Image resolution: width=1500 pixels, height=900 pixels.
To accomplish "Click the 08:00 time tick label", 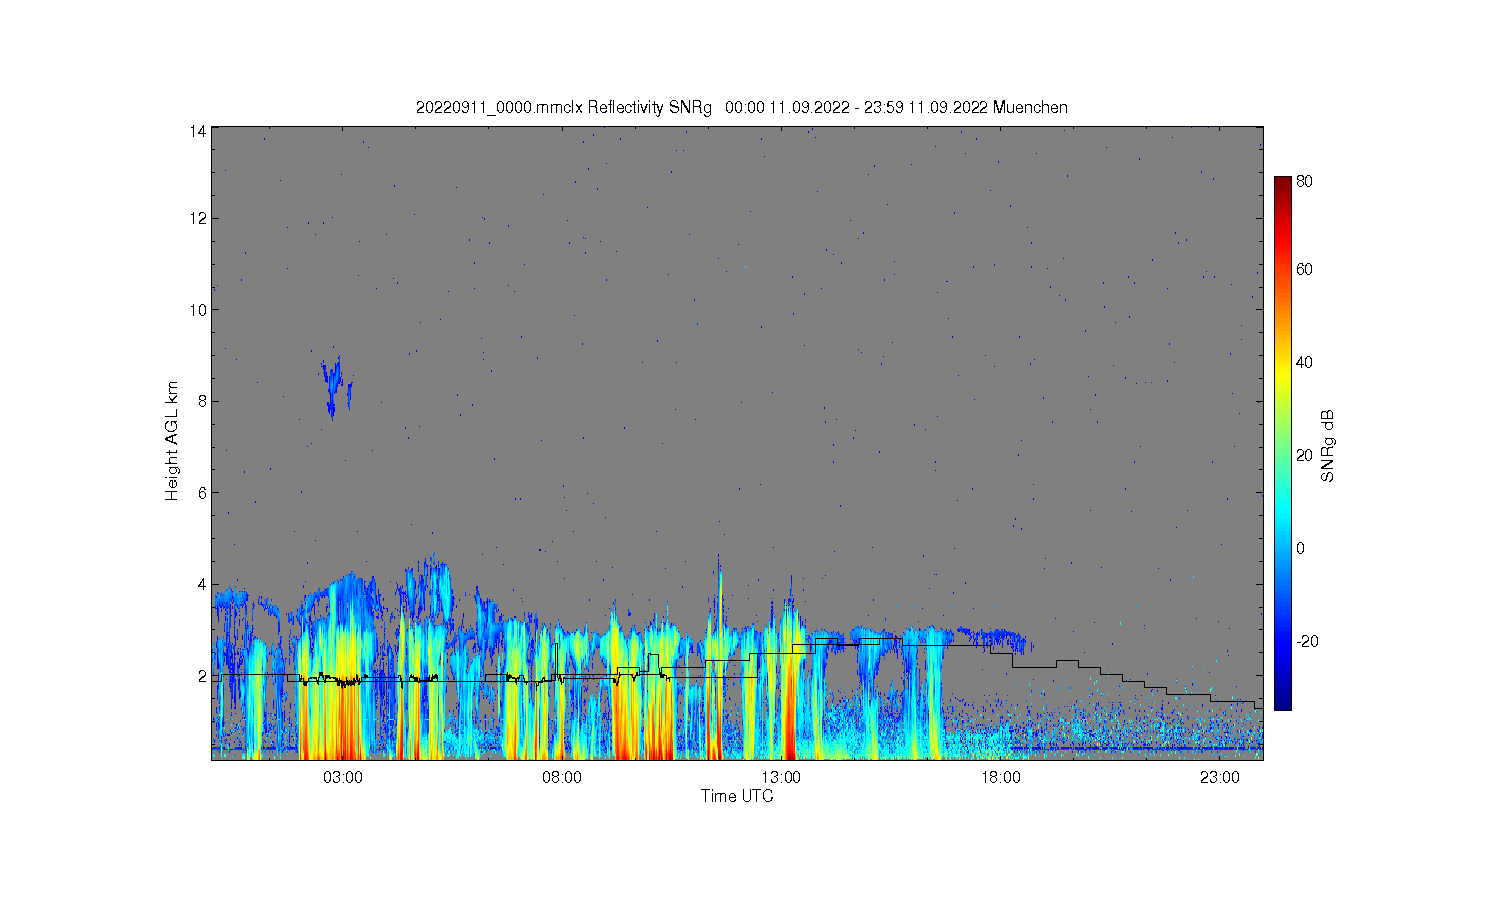I will [x=562, y=777].
